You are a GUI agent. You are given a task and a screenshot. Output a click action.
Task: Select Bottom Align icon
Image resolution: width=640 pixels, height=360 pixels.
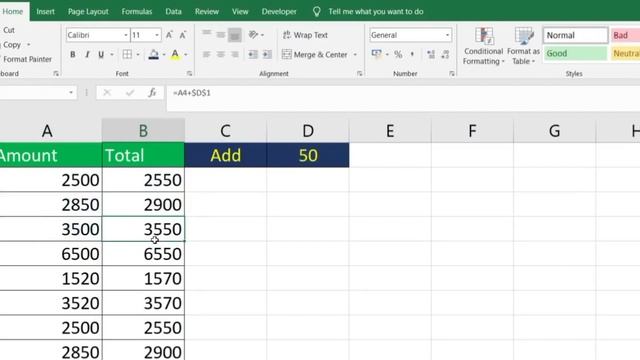pyautogui.click(x=235, y=35)
